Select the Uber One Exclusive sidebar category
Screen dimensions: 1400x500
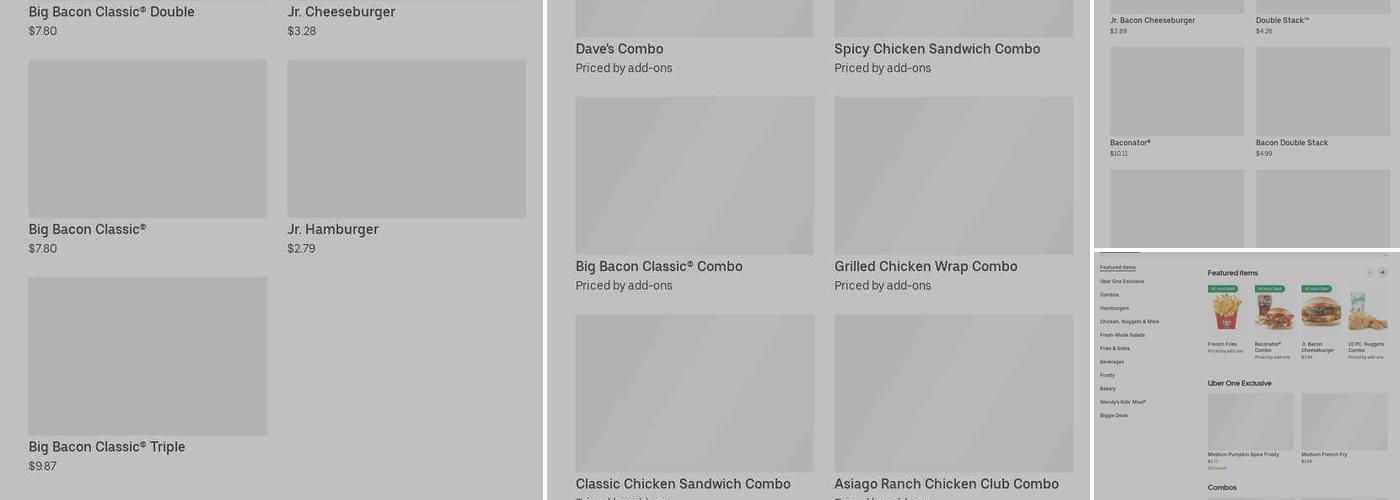pyautogui.click(x=1122, y=281)
